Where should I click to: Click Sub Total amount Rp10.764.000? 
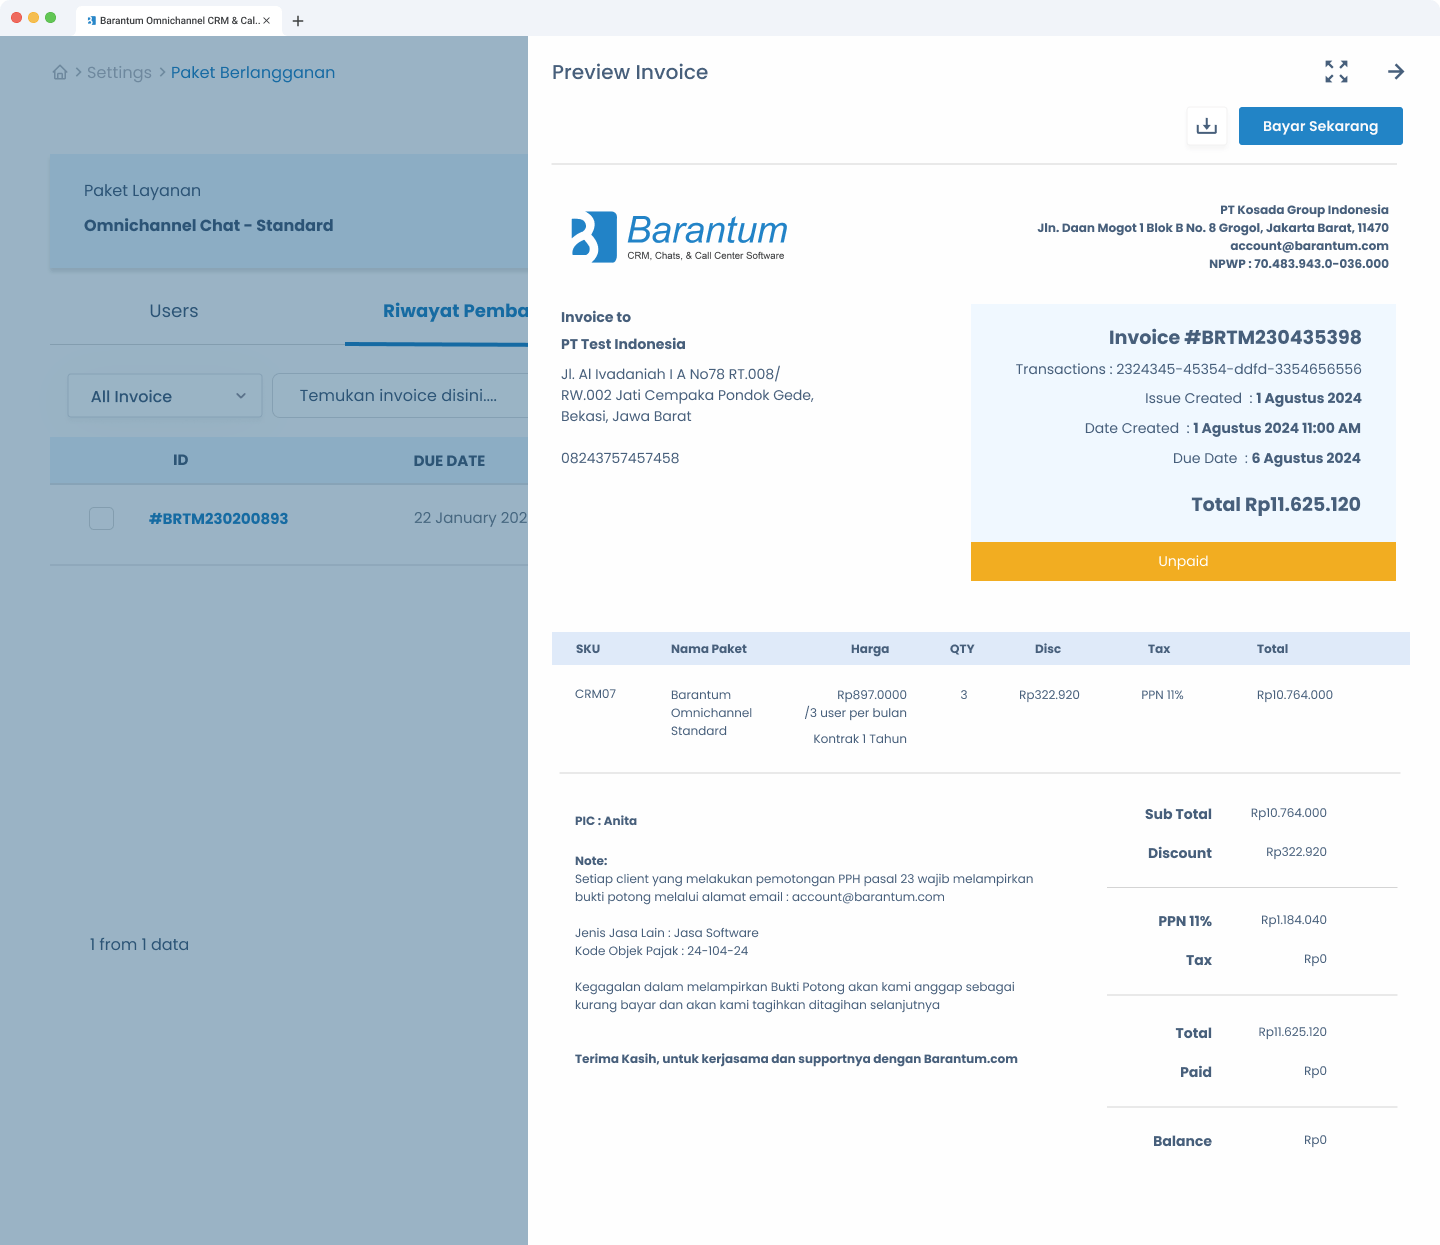[1288, 813]
